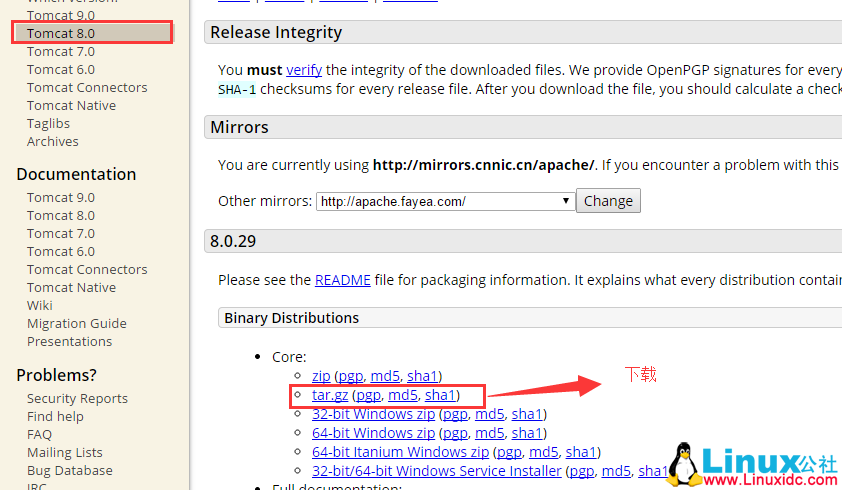Open Tomcat Connectors download sidebar link
The width and height of the screenshot is (842, 490).
[87, 88]
